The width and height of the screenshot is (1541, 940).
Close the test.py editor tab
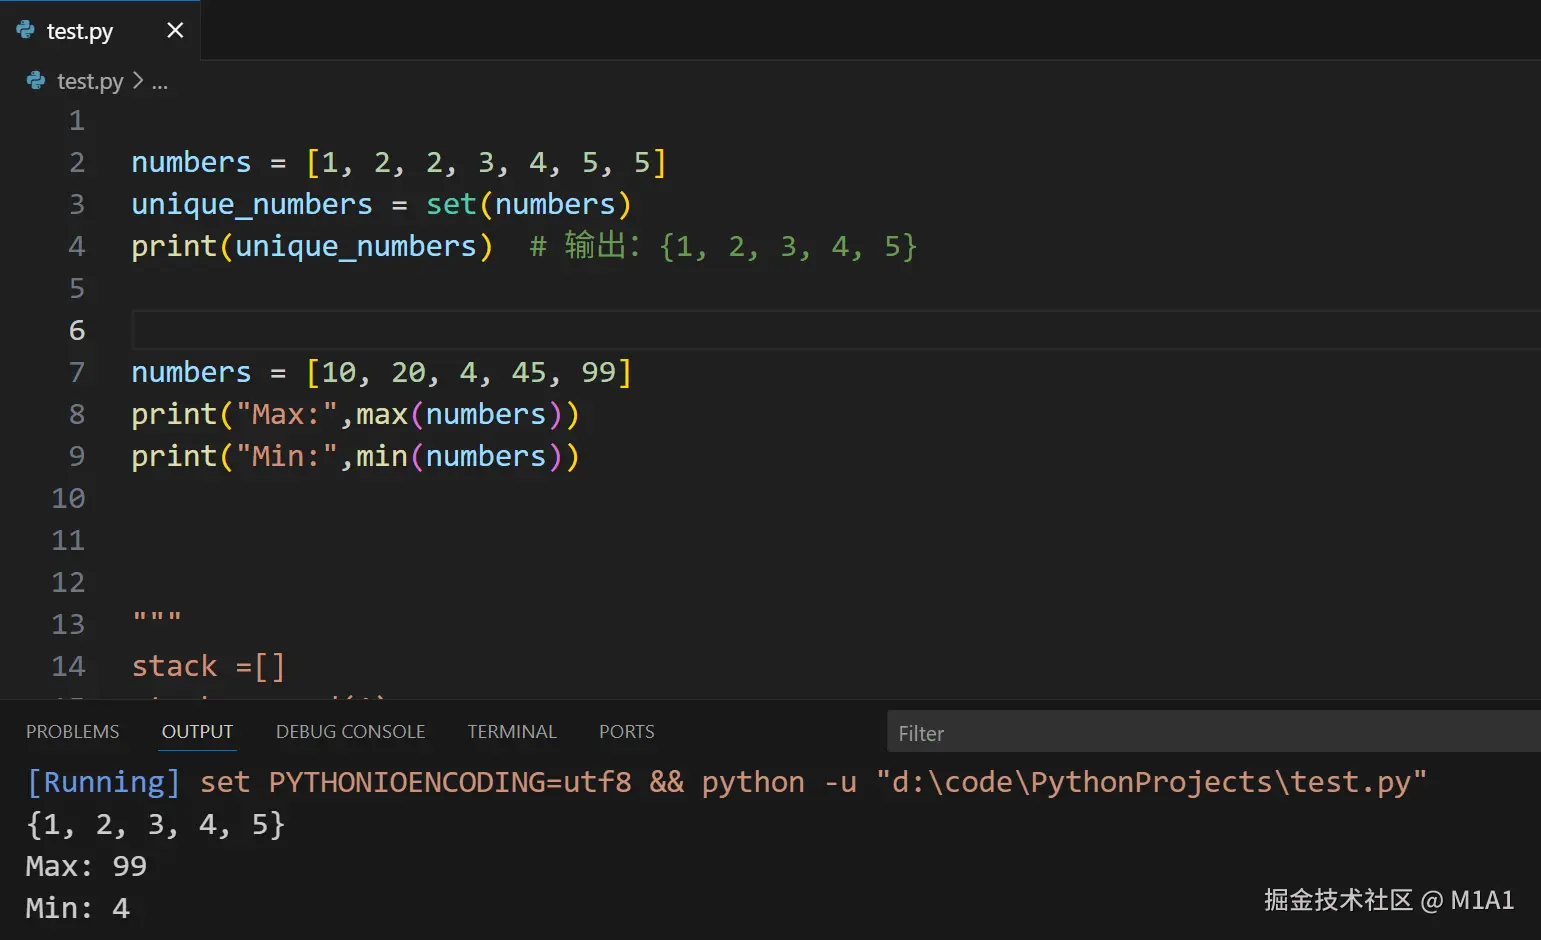[x=175, y=30]
